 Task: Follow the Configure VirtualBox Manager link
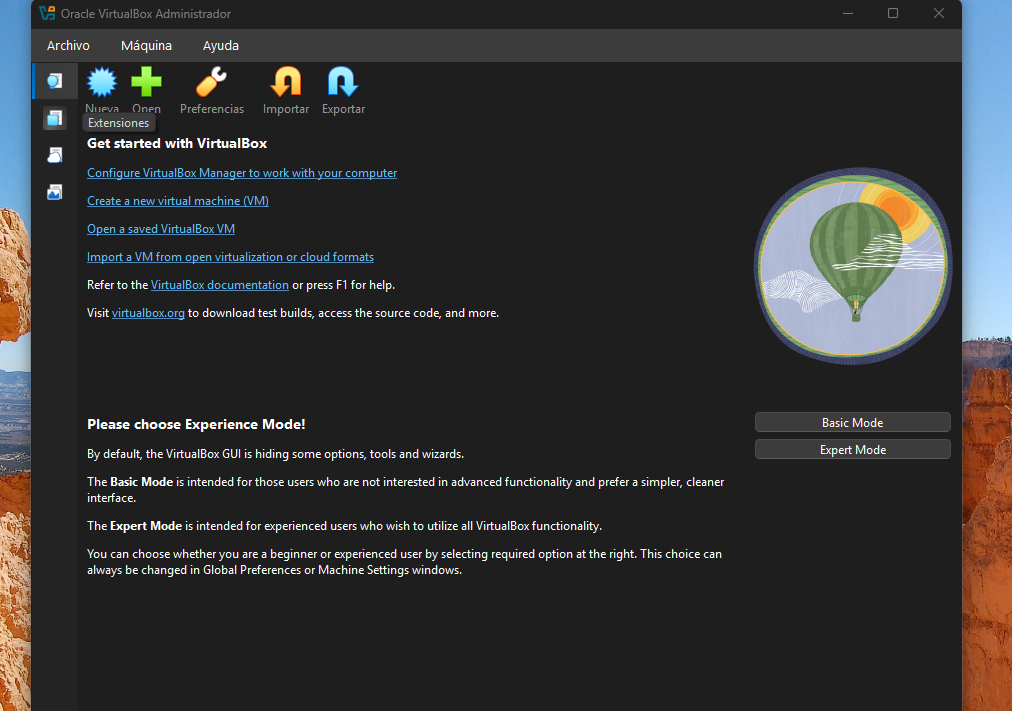(x=242, y=173)
